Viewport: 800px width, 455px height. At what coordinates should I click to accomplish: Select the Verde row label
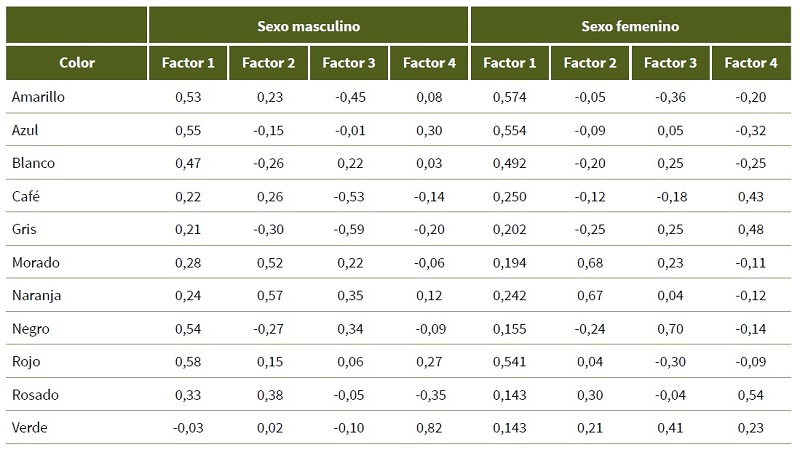(29, 427)
